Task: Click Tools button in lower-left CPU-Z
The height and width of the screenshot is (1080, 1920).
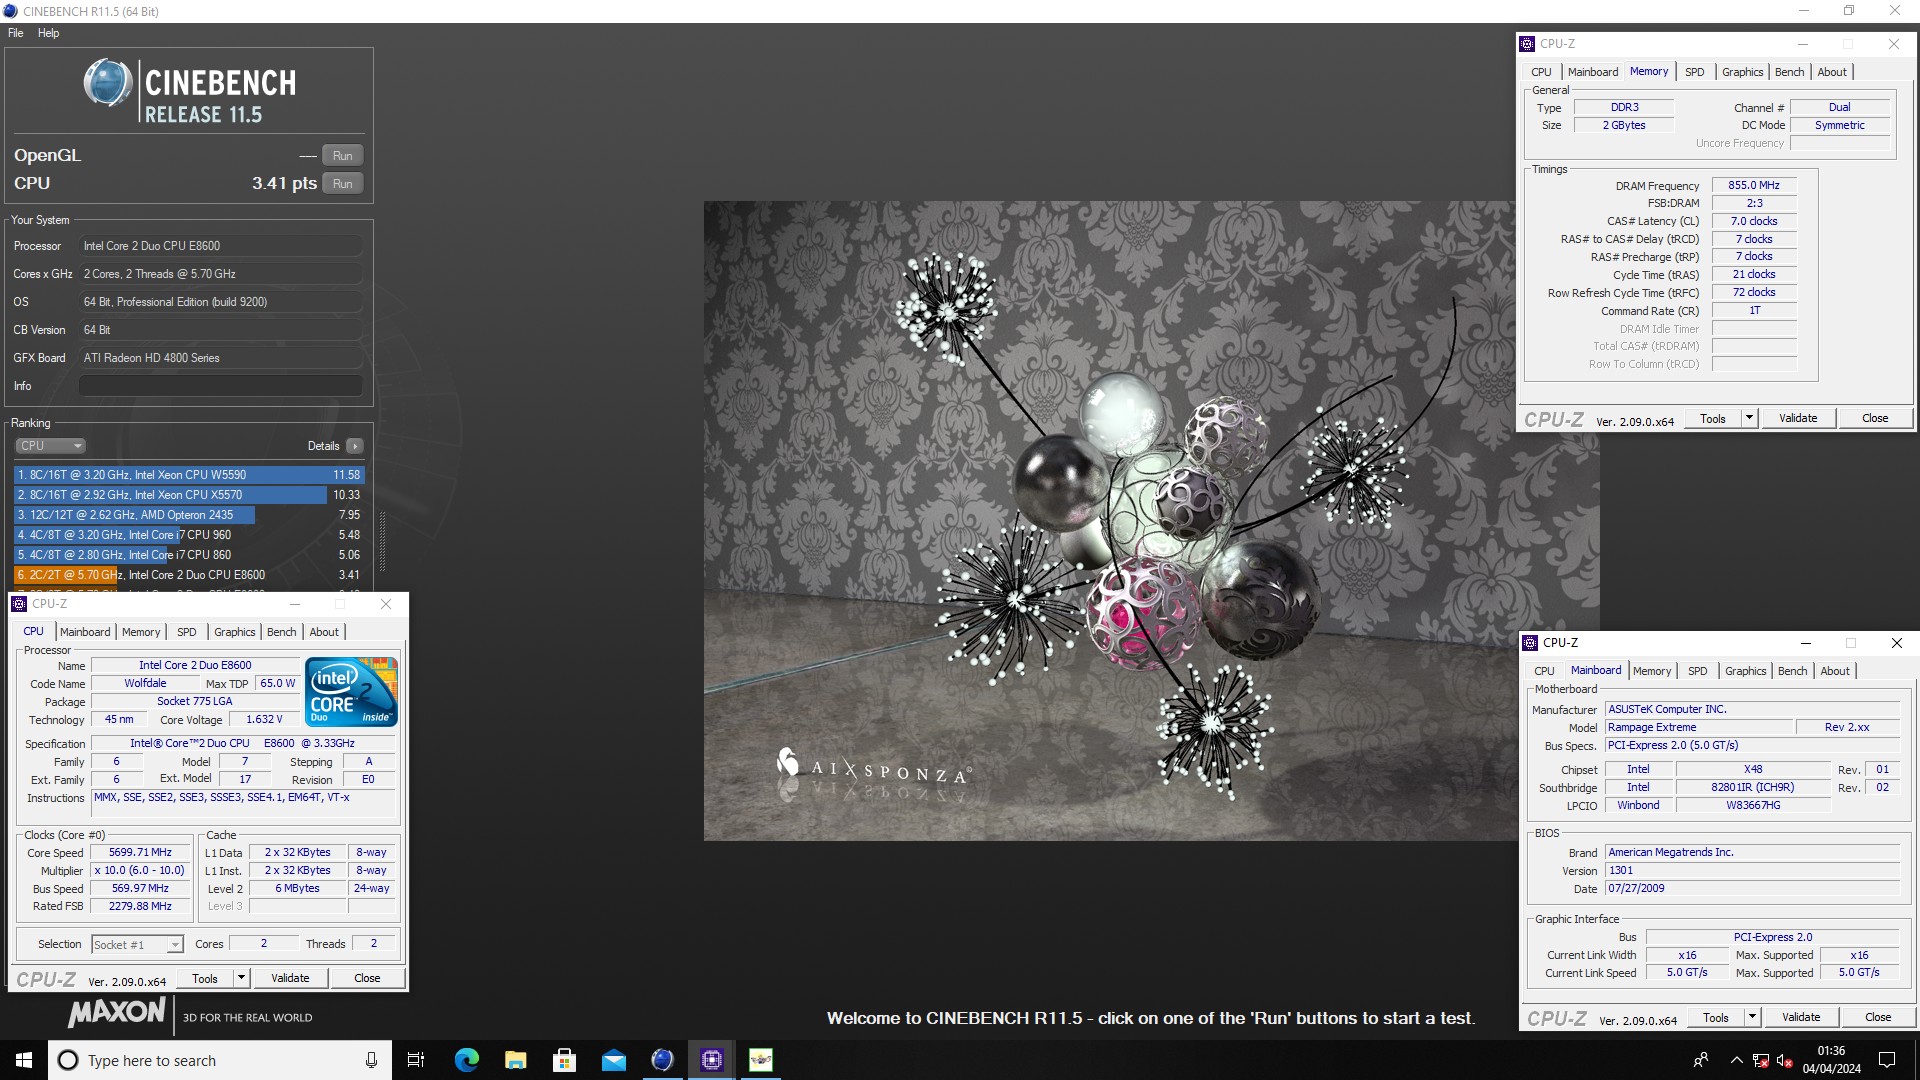Action: click(205, 979)
